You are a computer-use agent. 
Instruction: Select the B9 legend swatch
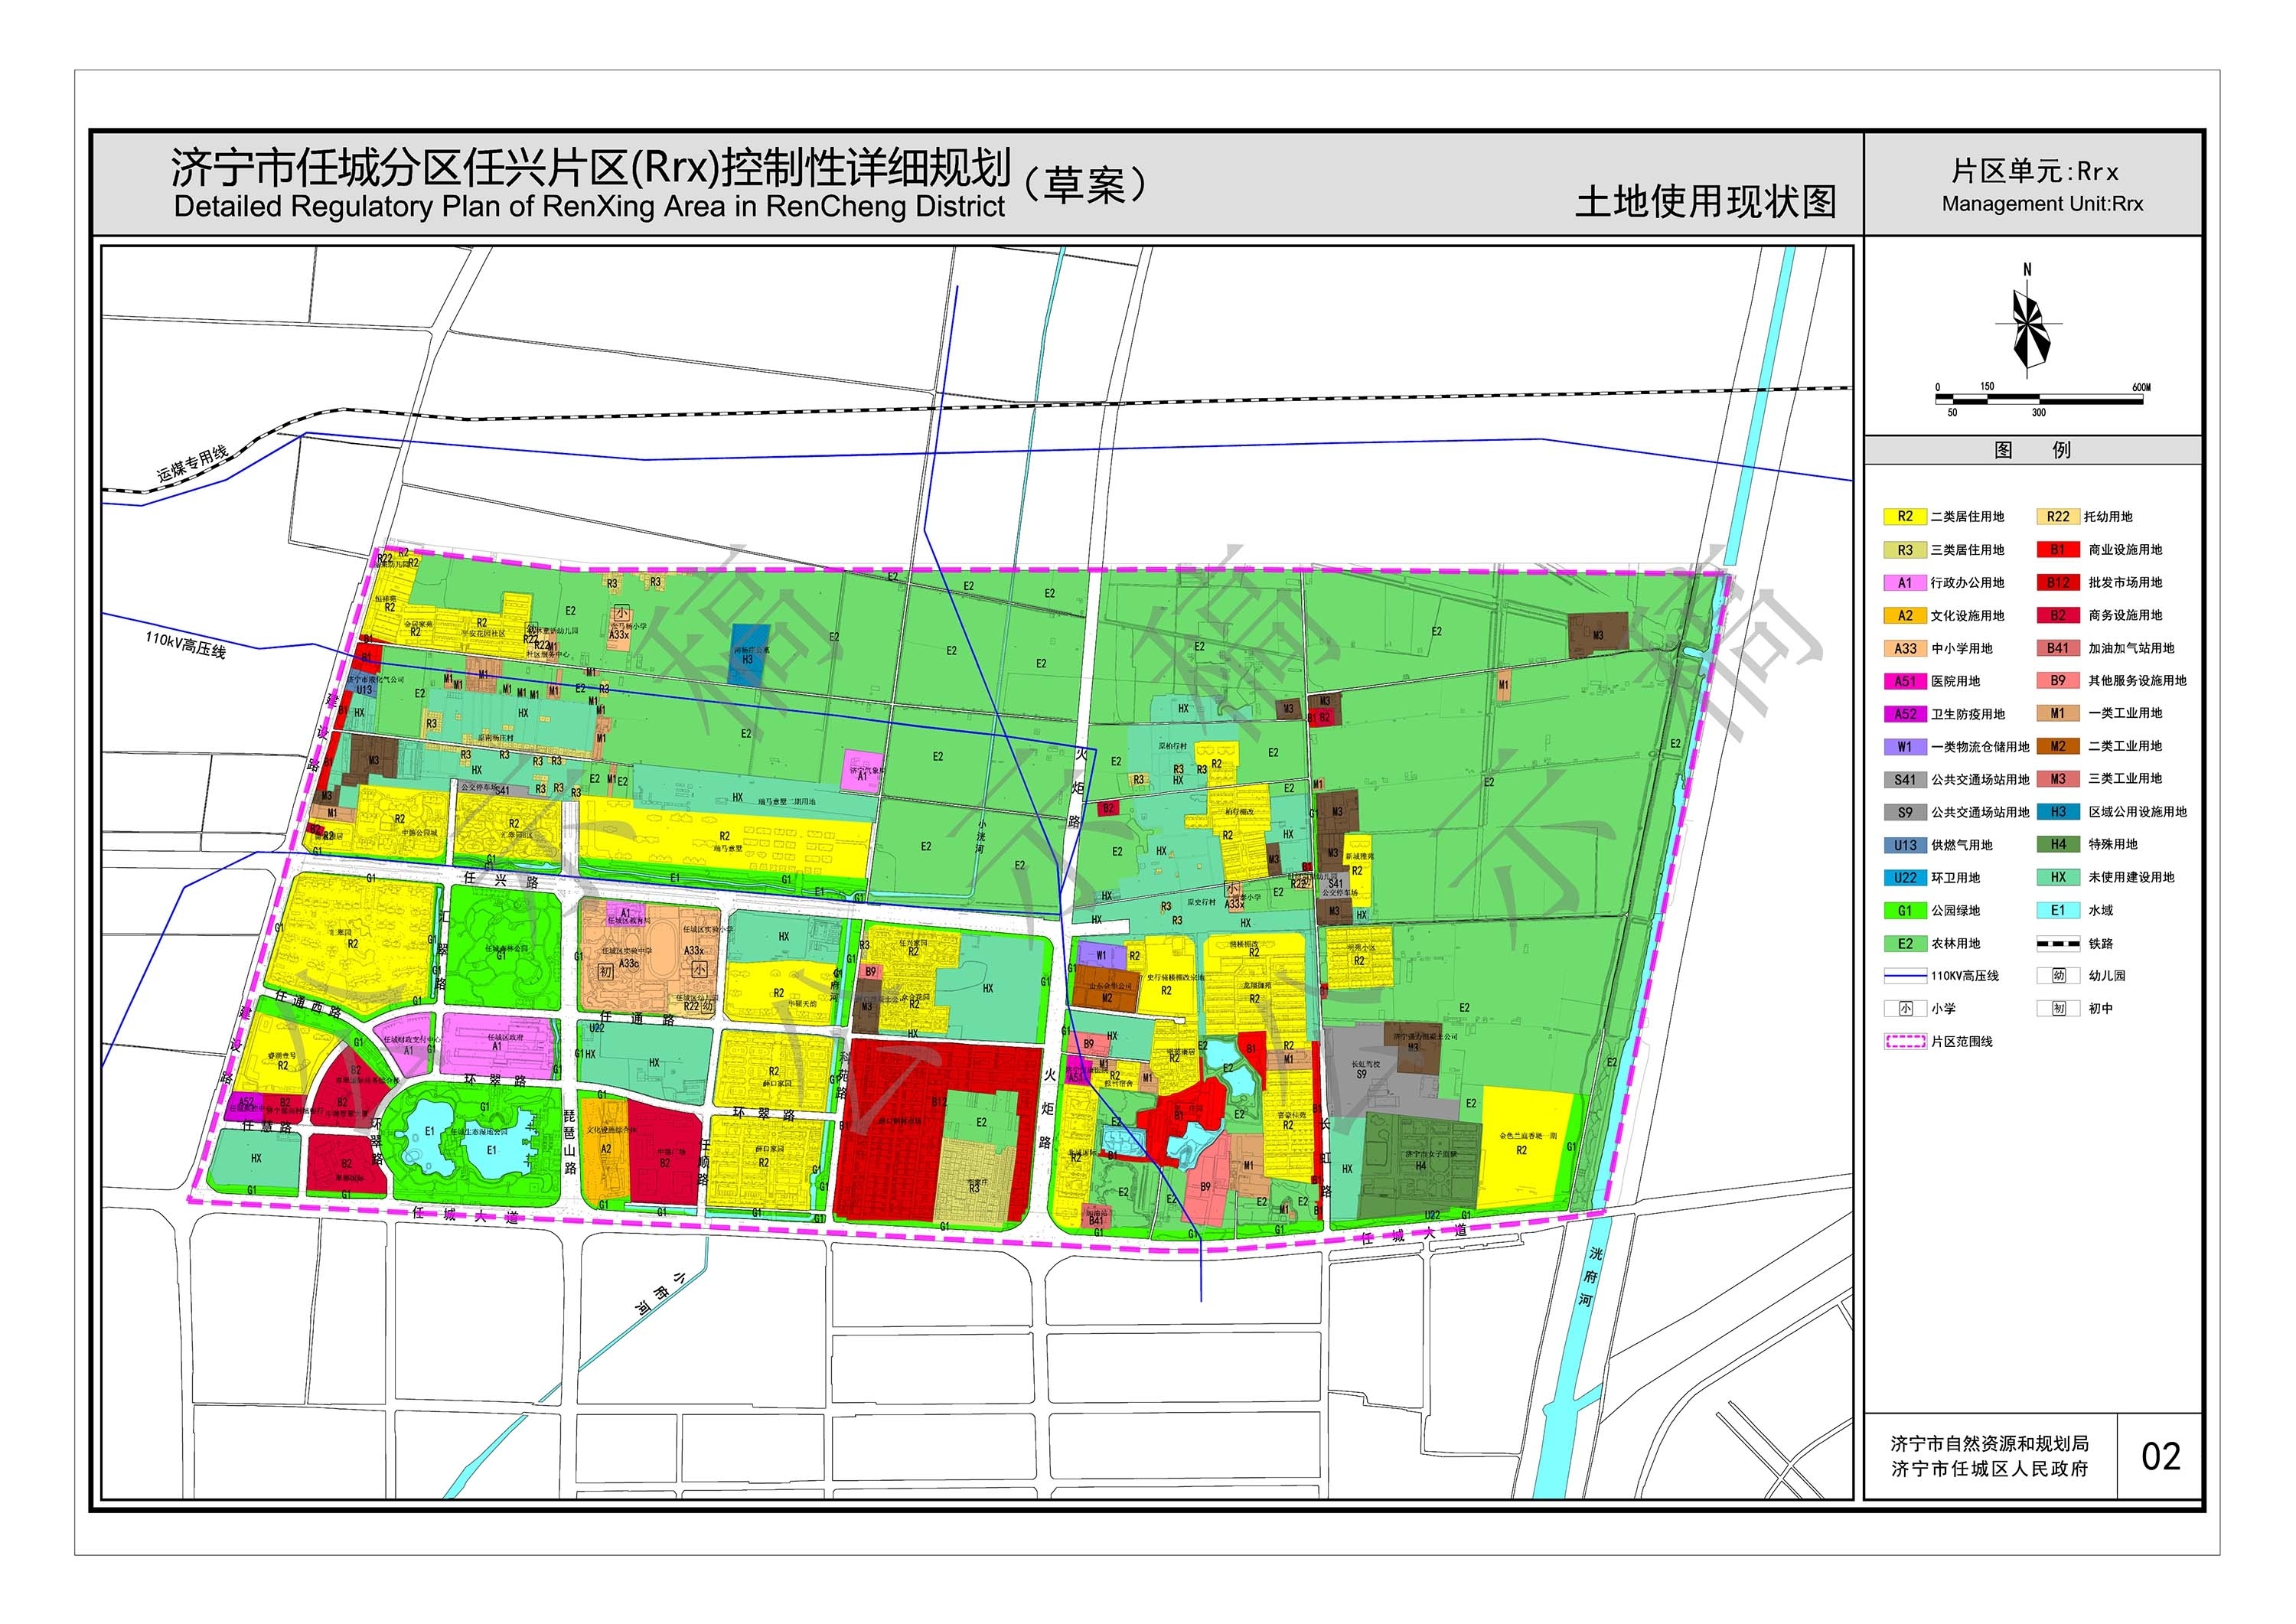point(2059,681)
